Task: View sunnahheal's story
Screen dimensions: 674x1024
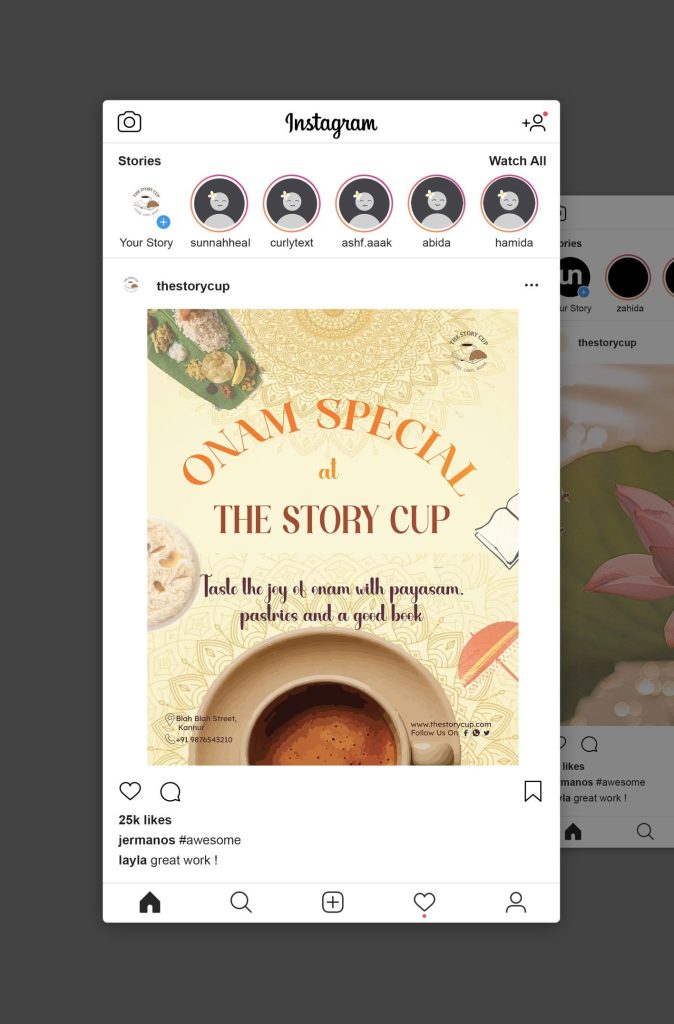Action: coord(219,203)
